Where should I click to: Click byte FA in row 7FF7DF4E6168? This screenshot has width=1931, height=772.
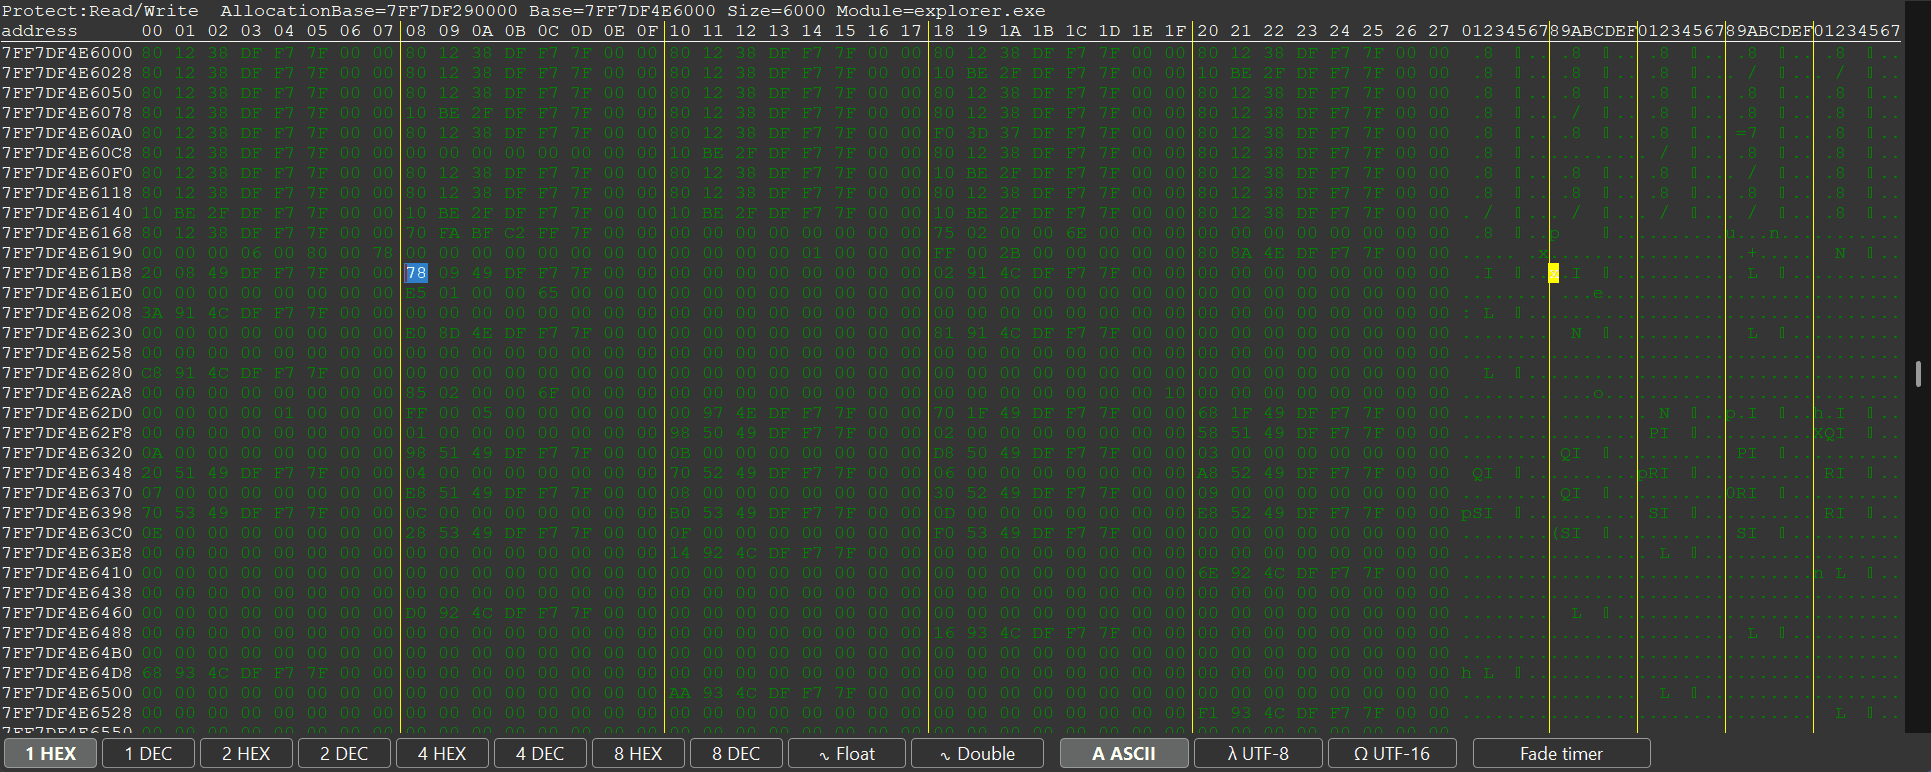click(x=449, y=232)
